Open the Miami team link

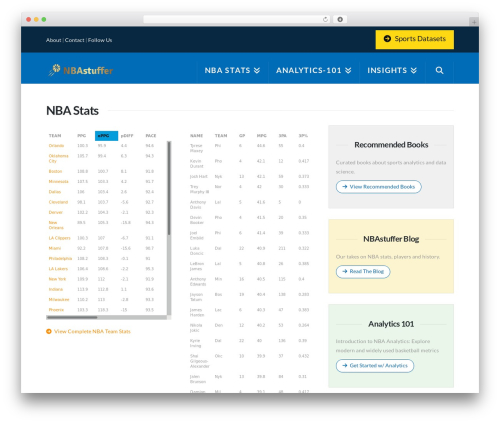click(55, 248)
